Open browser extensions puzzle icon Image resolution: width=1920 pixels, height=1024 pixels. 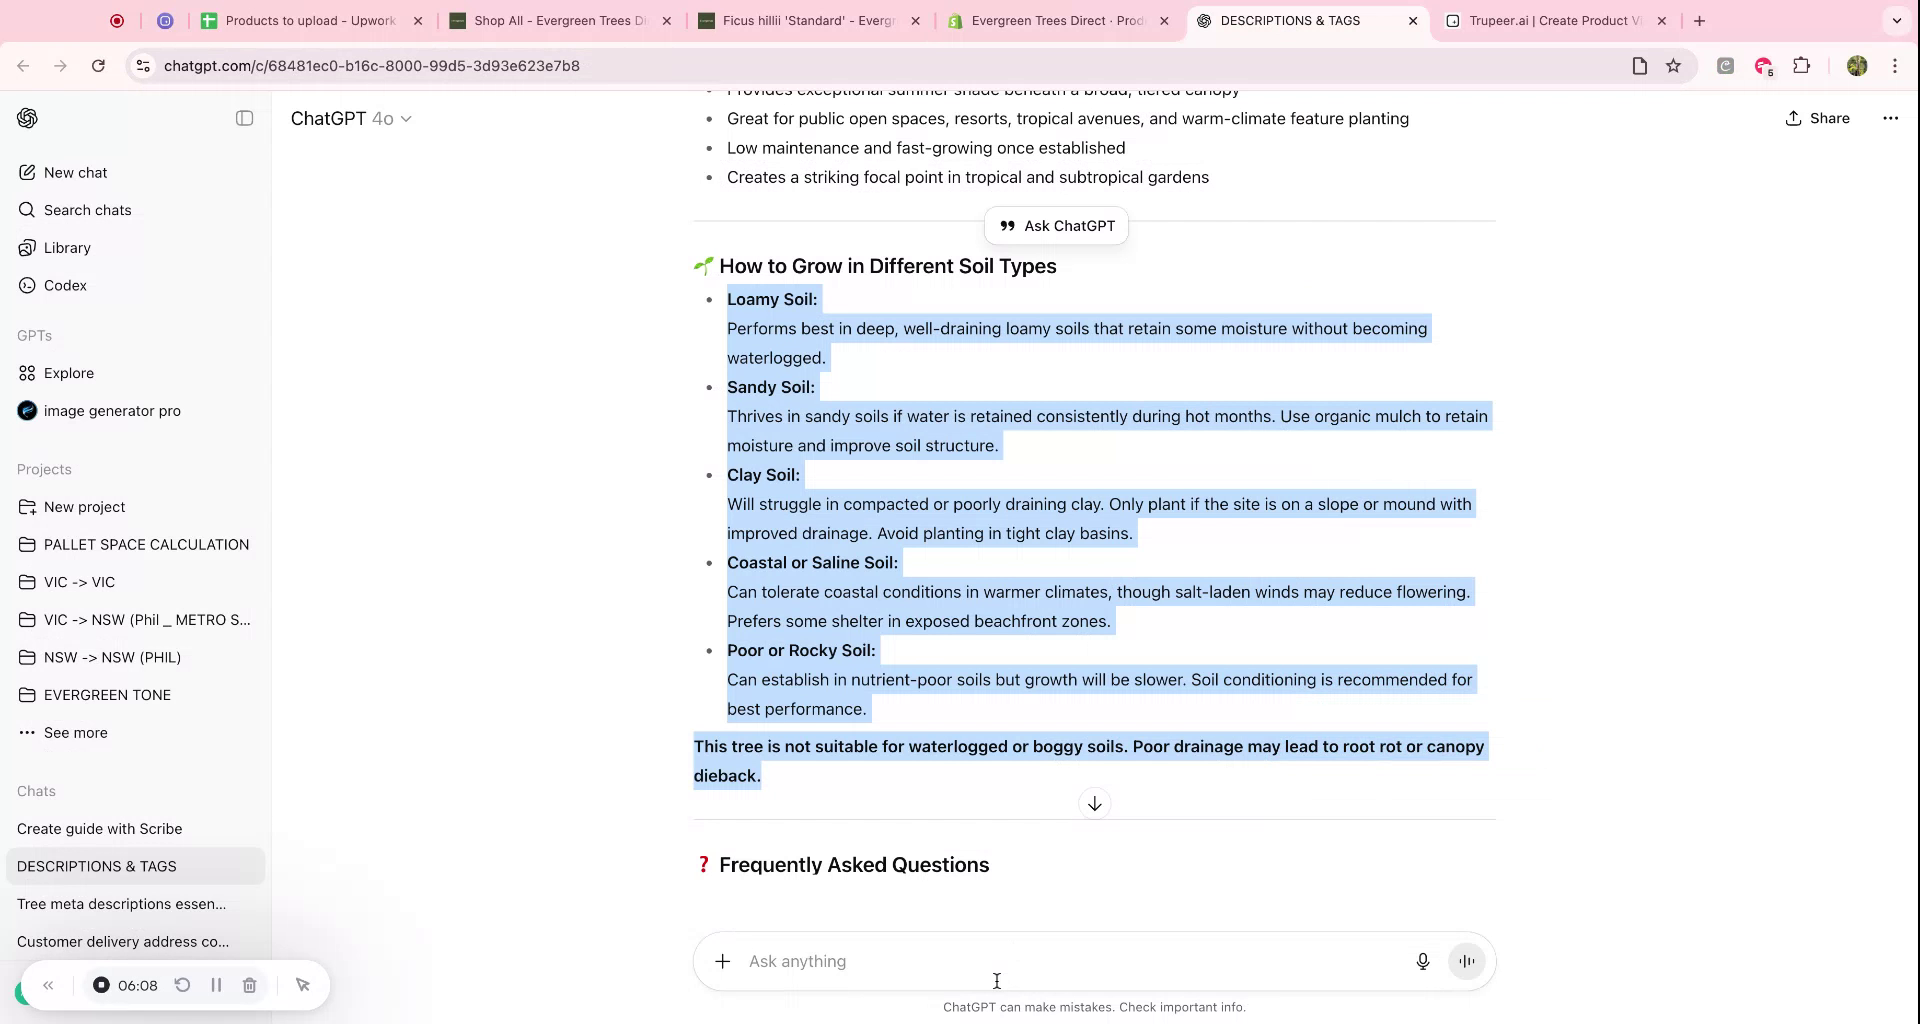pyautogui.click(x=1801, y=66)
